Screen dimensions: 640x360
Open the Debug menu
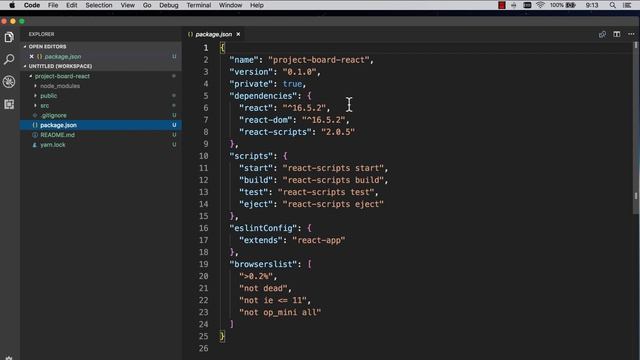pos(169,5)
